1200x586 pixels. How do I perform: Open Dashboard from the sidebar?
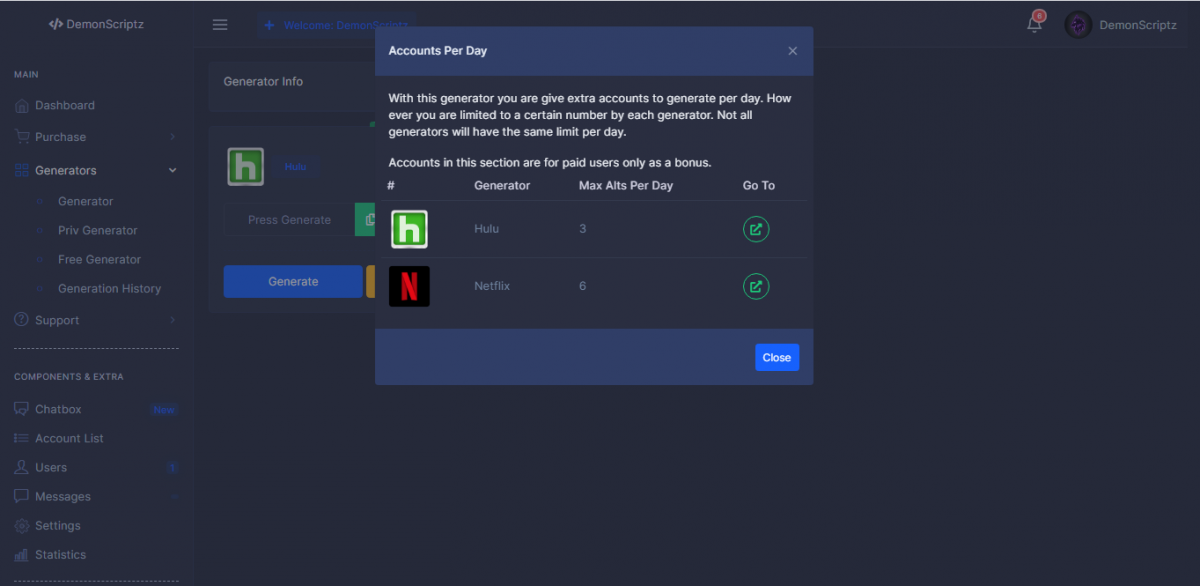pos(65,106)
